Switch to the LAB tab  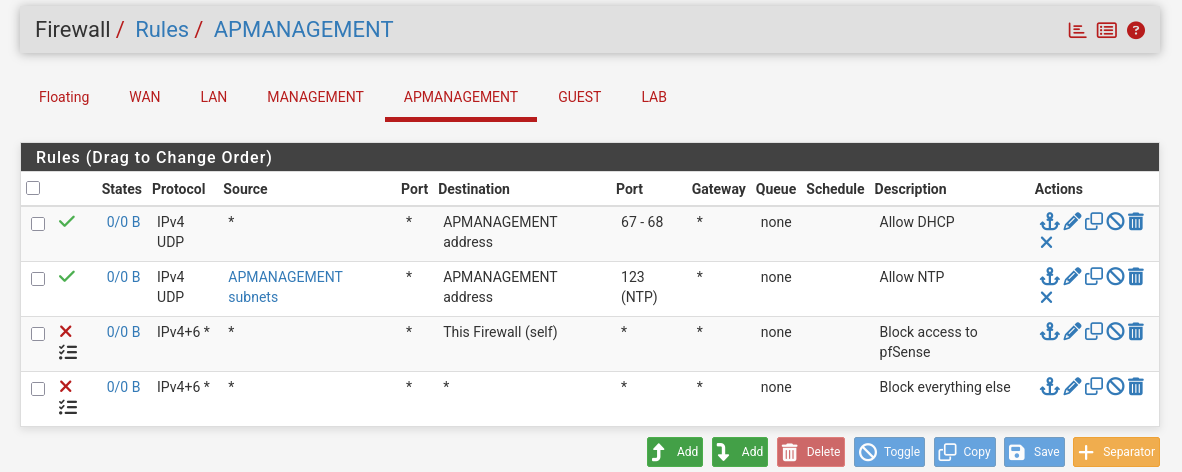654,97
